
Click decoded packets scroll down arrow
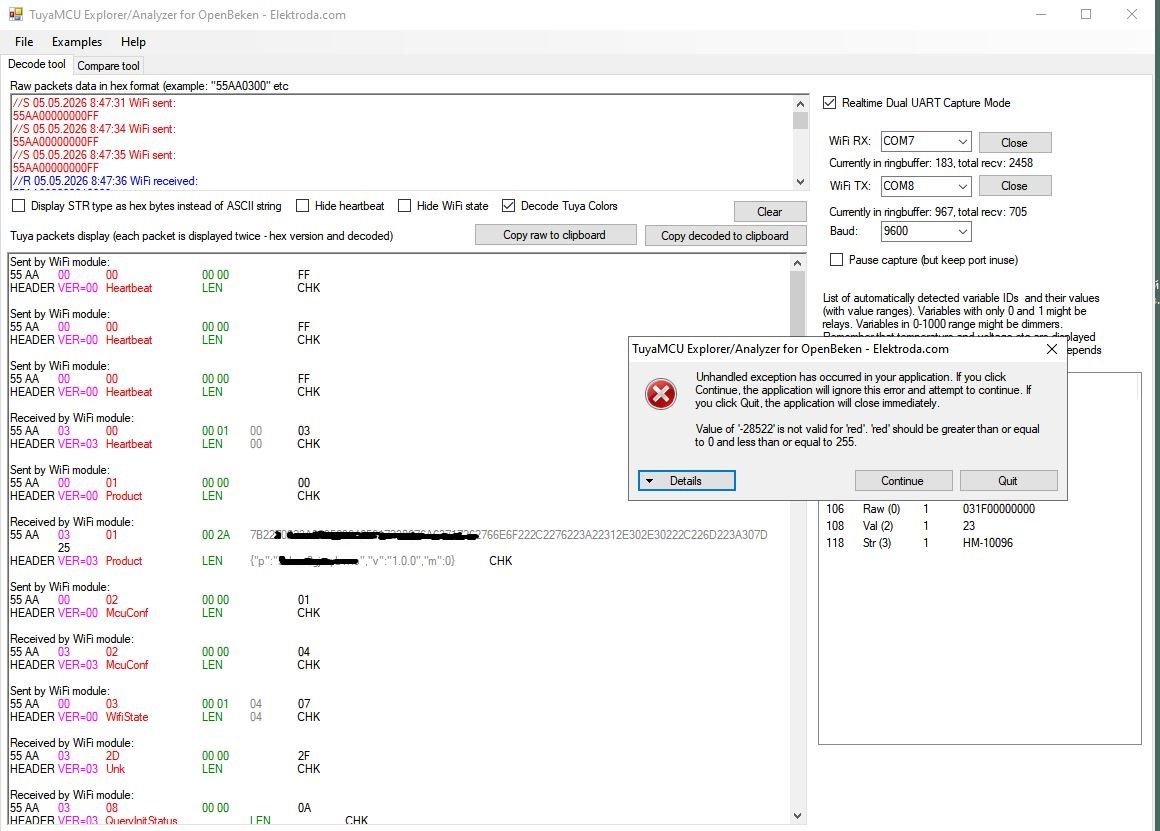(x=798, y=816)
